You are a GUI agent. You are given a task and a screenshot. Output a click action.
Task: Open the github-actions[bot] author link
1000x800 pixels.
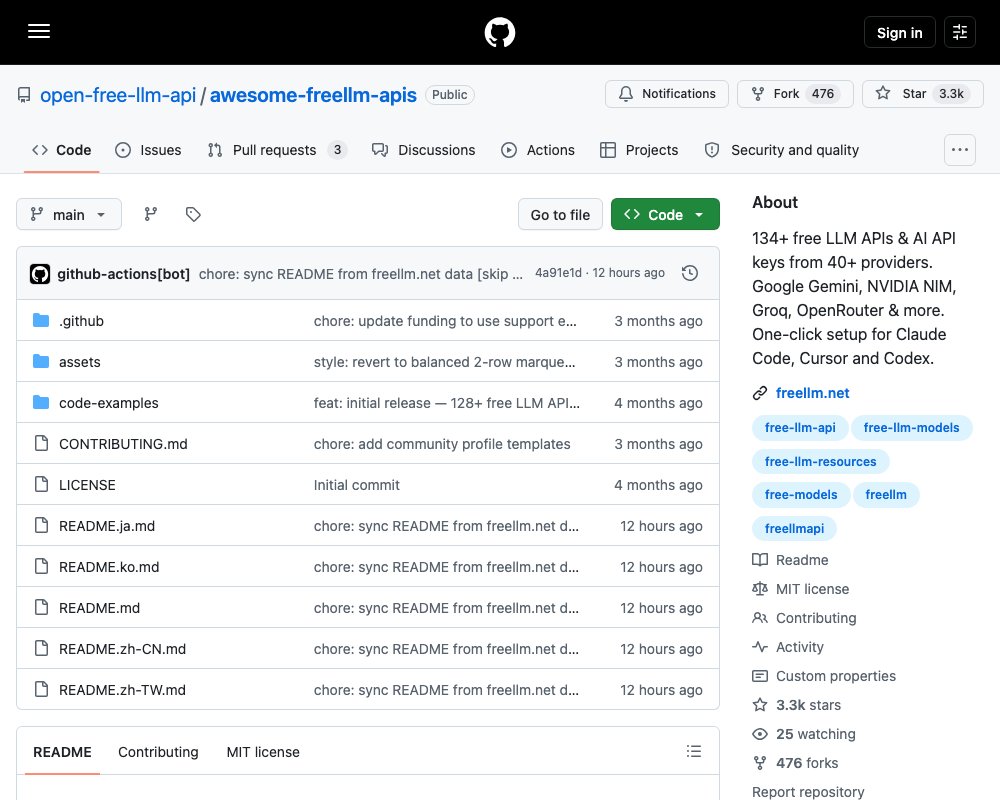pyautogui.click(x=124, y=274)
